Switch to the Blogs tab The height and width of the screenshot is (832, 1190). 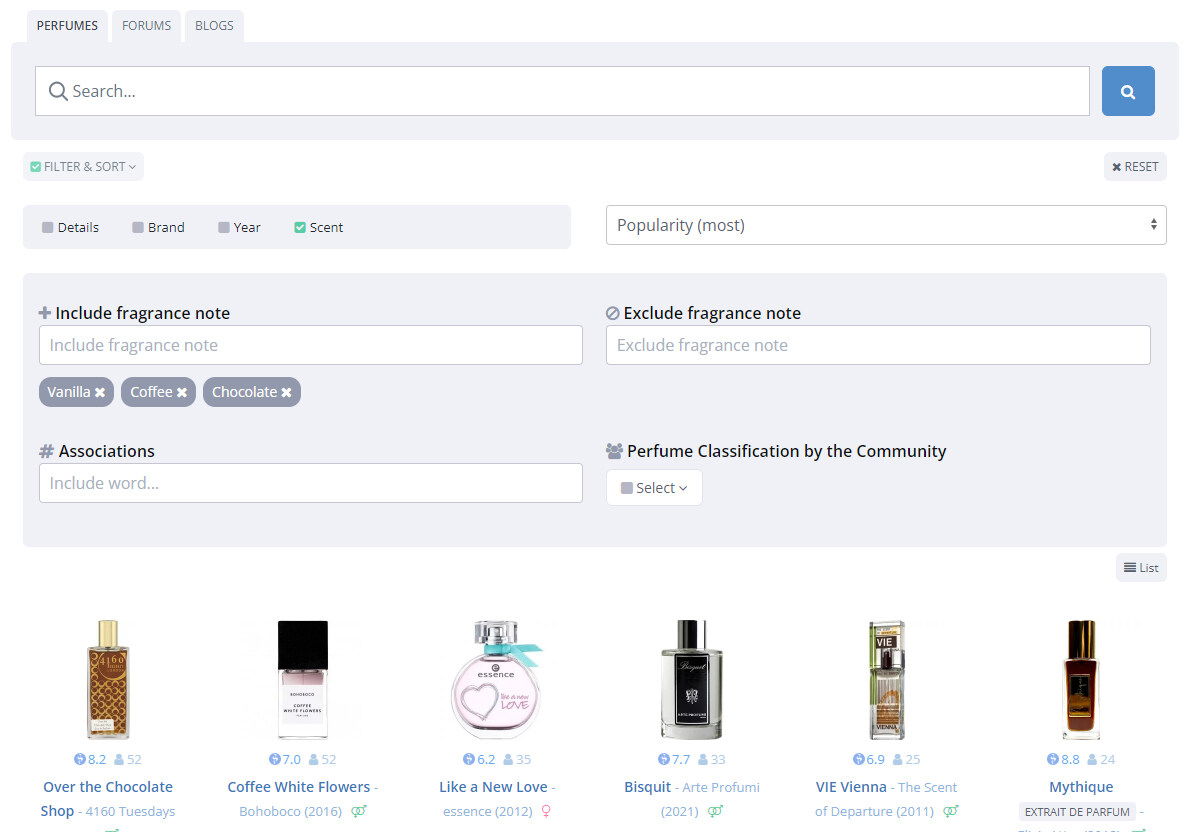(214, 26)
